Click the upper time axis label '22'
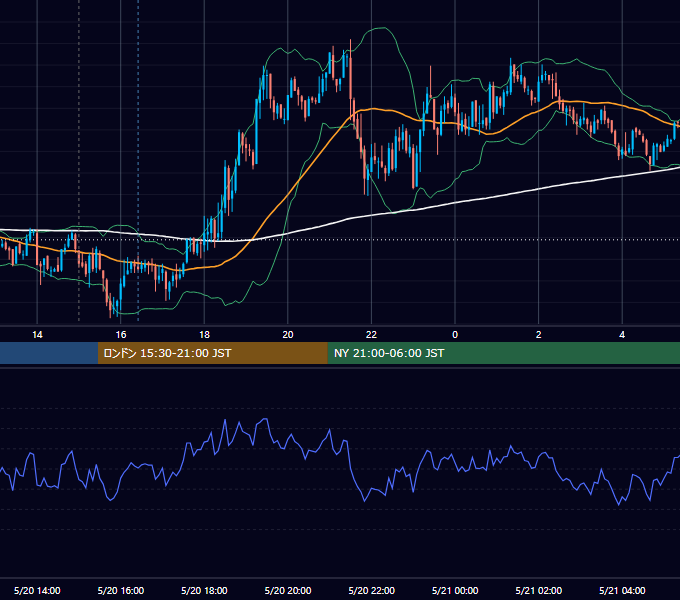The height and width of the screenshot is (600, 680). point(371,334)
